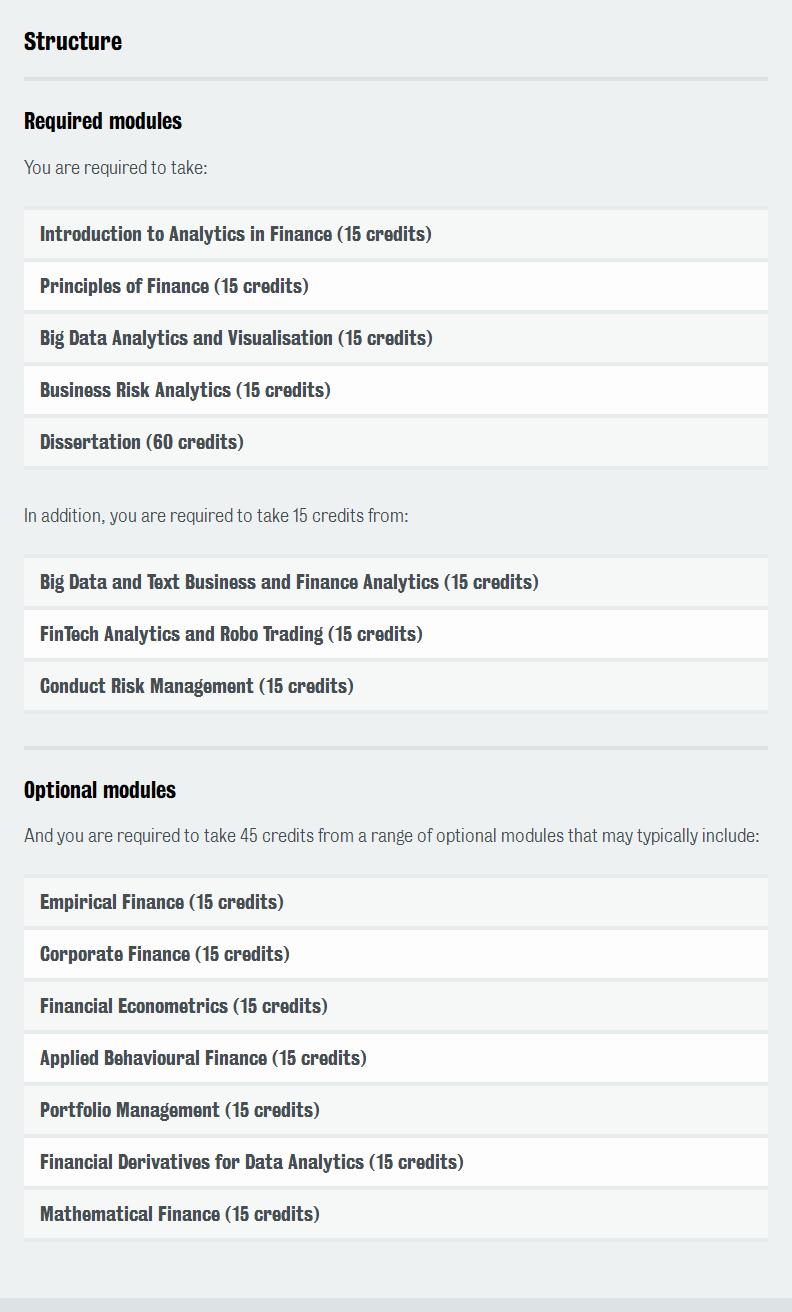The width and height of the screenshot is (792, 1312).
Task: Click the Structure section heading
Action: pos(73,41)
